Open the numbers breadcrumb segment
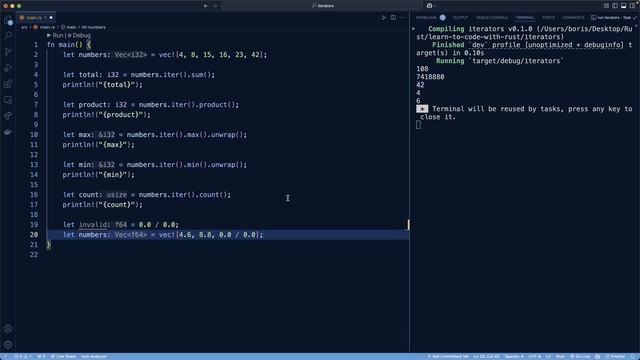Screen dimensions: 640x360 click(94, 27)
